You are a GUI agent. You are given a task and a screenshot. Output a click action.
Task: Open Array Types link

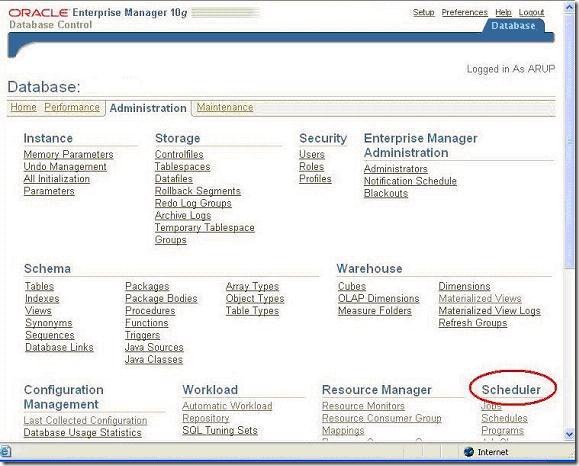[252, 286]
